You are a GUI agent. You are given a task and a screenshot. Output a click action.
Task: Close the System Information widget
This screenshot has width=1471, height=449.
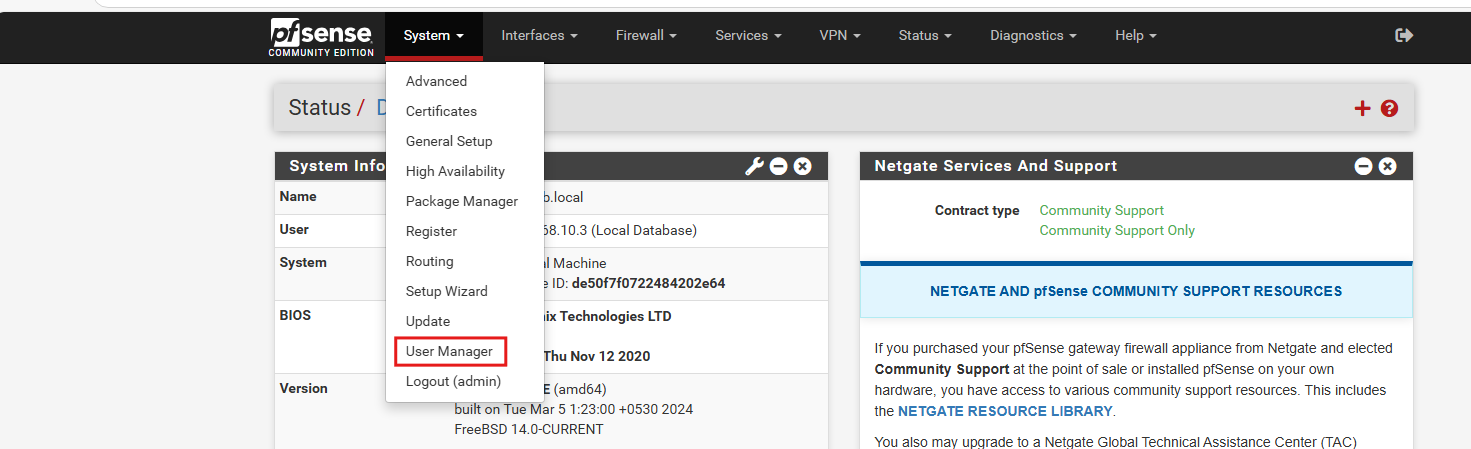pos(802,166)
